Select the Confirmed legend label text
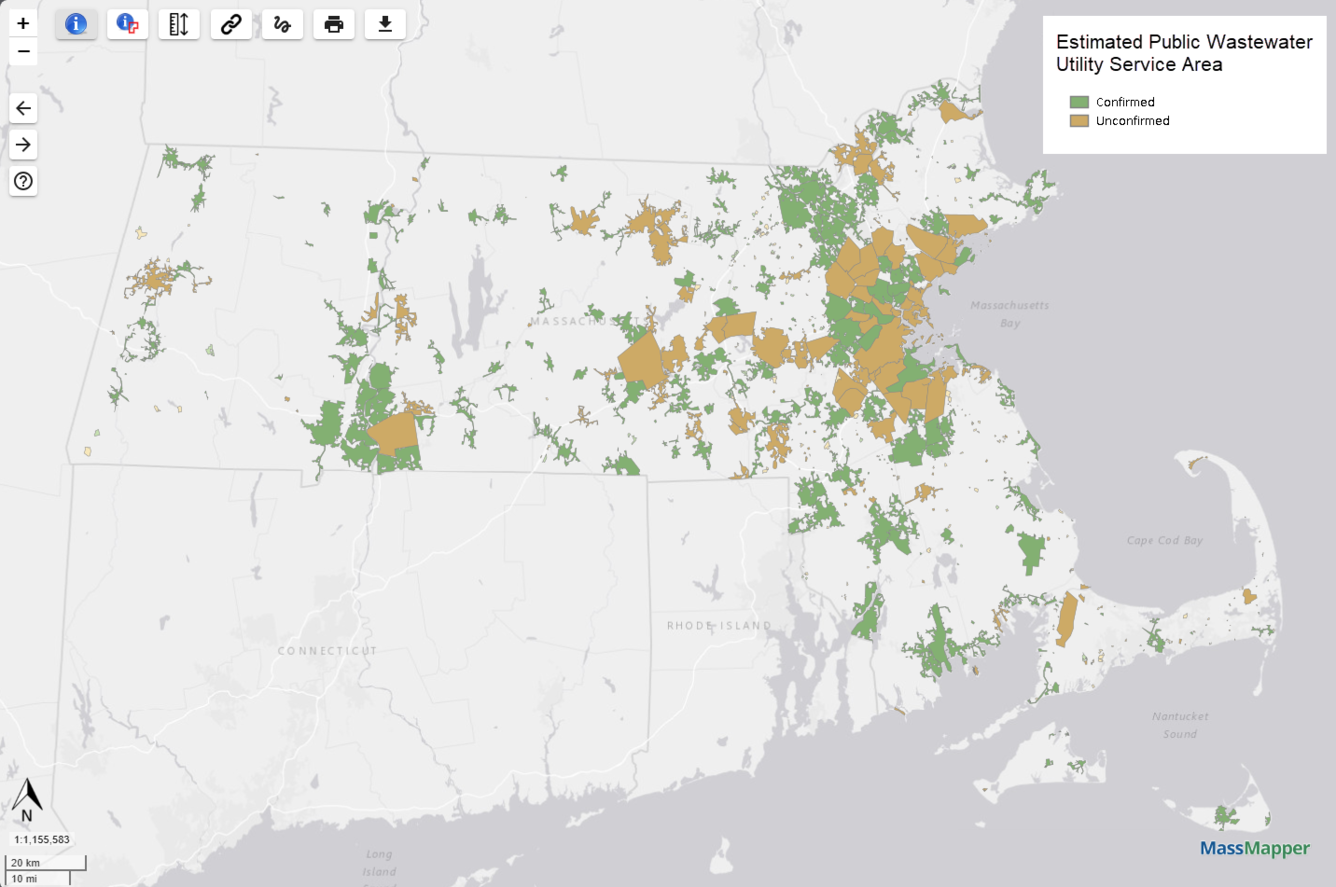 pos(1127,102)
